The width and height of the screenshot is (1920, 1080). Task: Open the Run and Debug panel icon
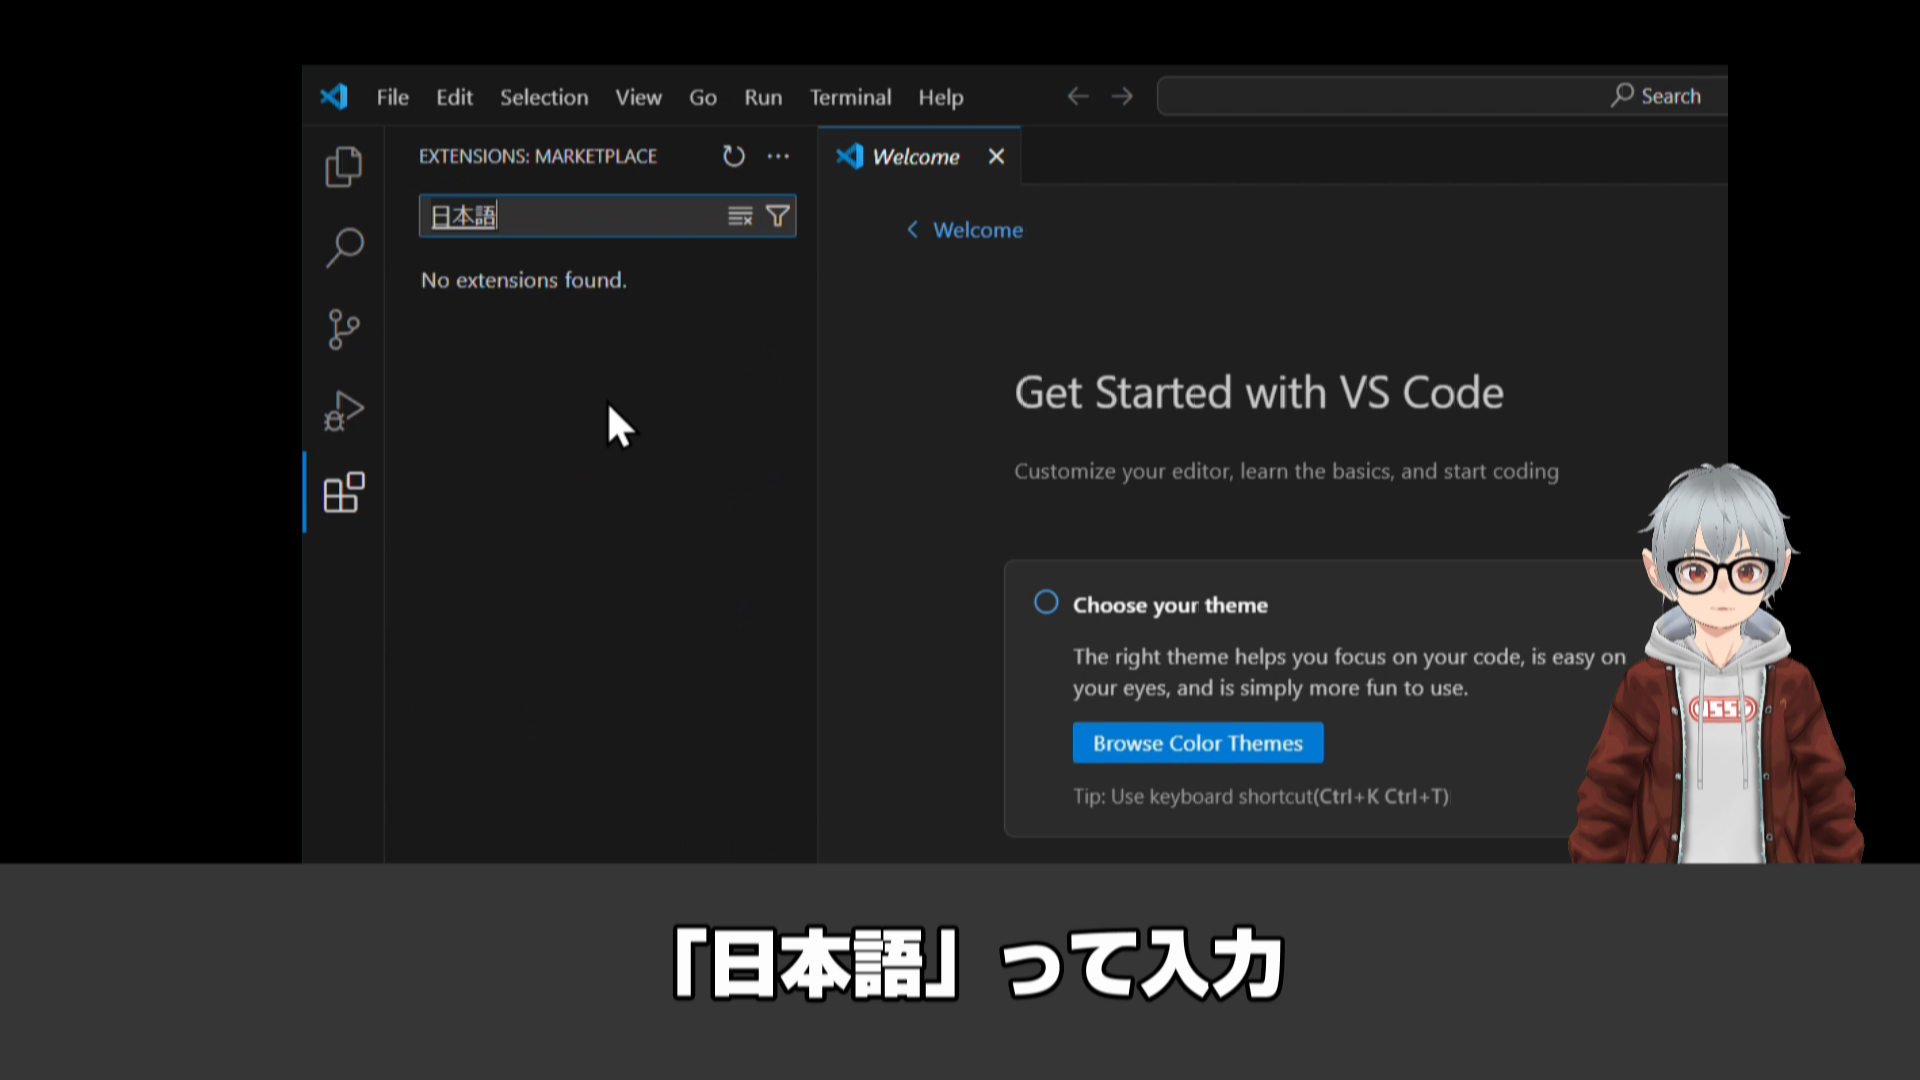pos(343,409)
